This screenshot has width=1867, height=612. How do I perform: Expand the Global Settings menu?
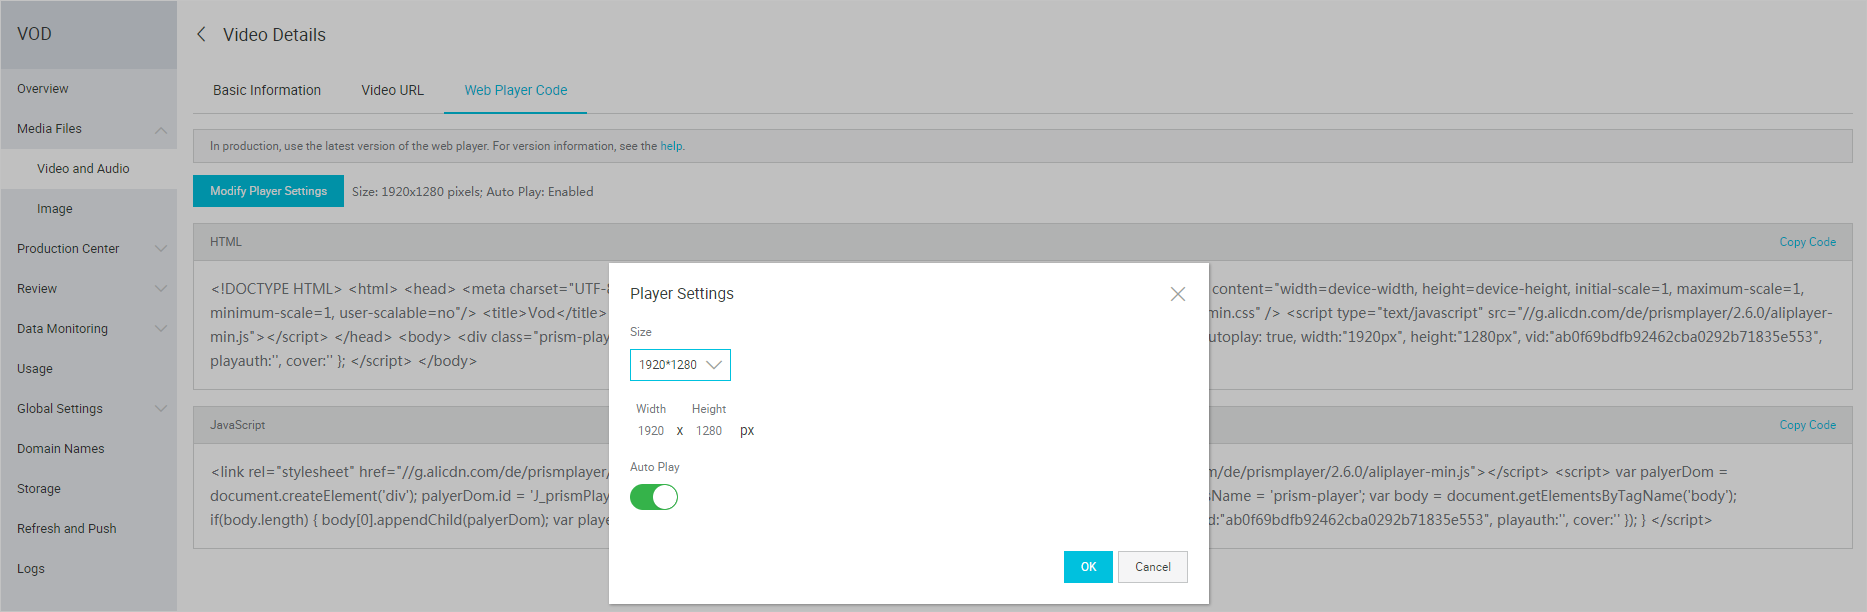(x=161, y=409)
